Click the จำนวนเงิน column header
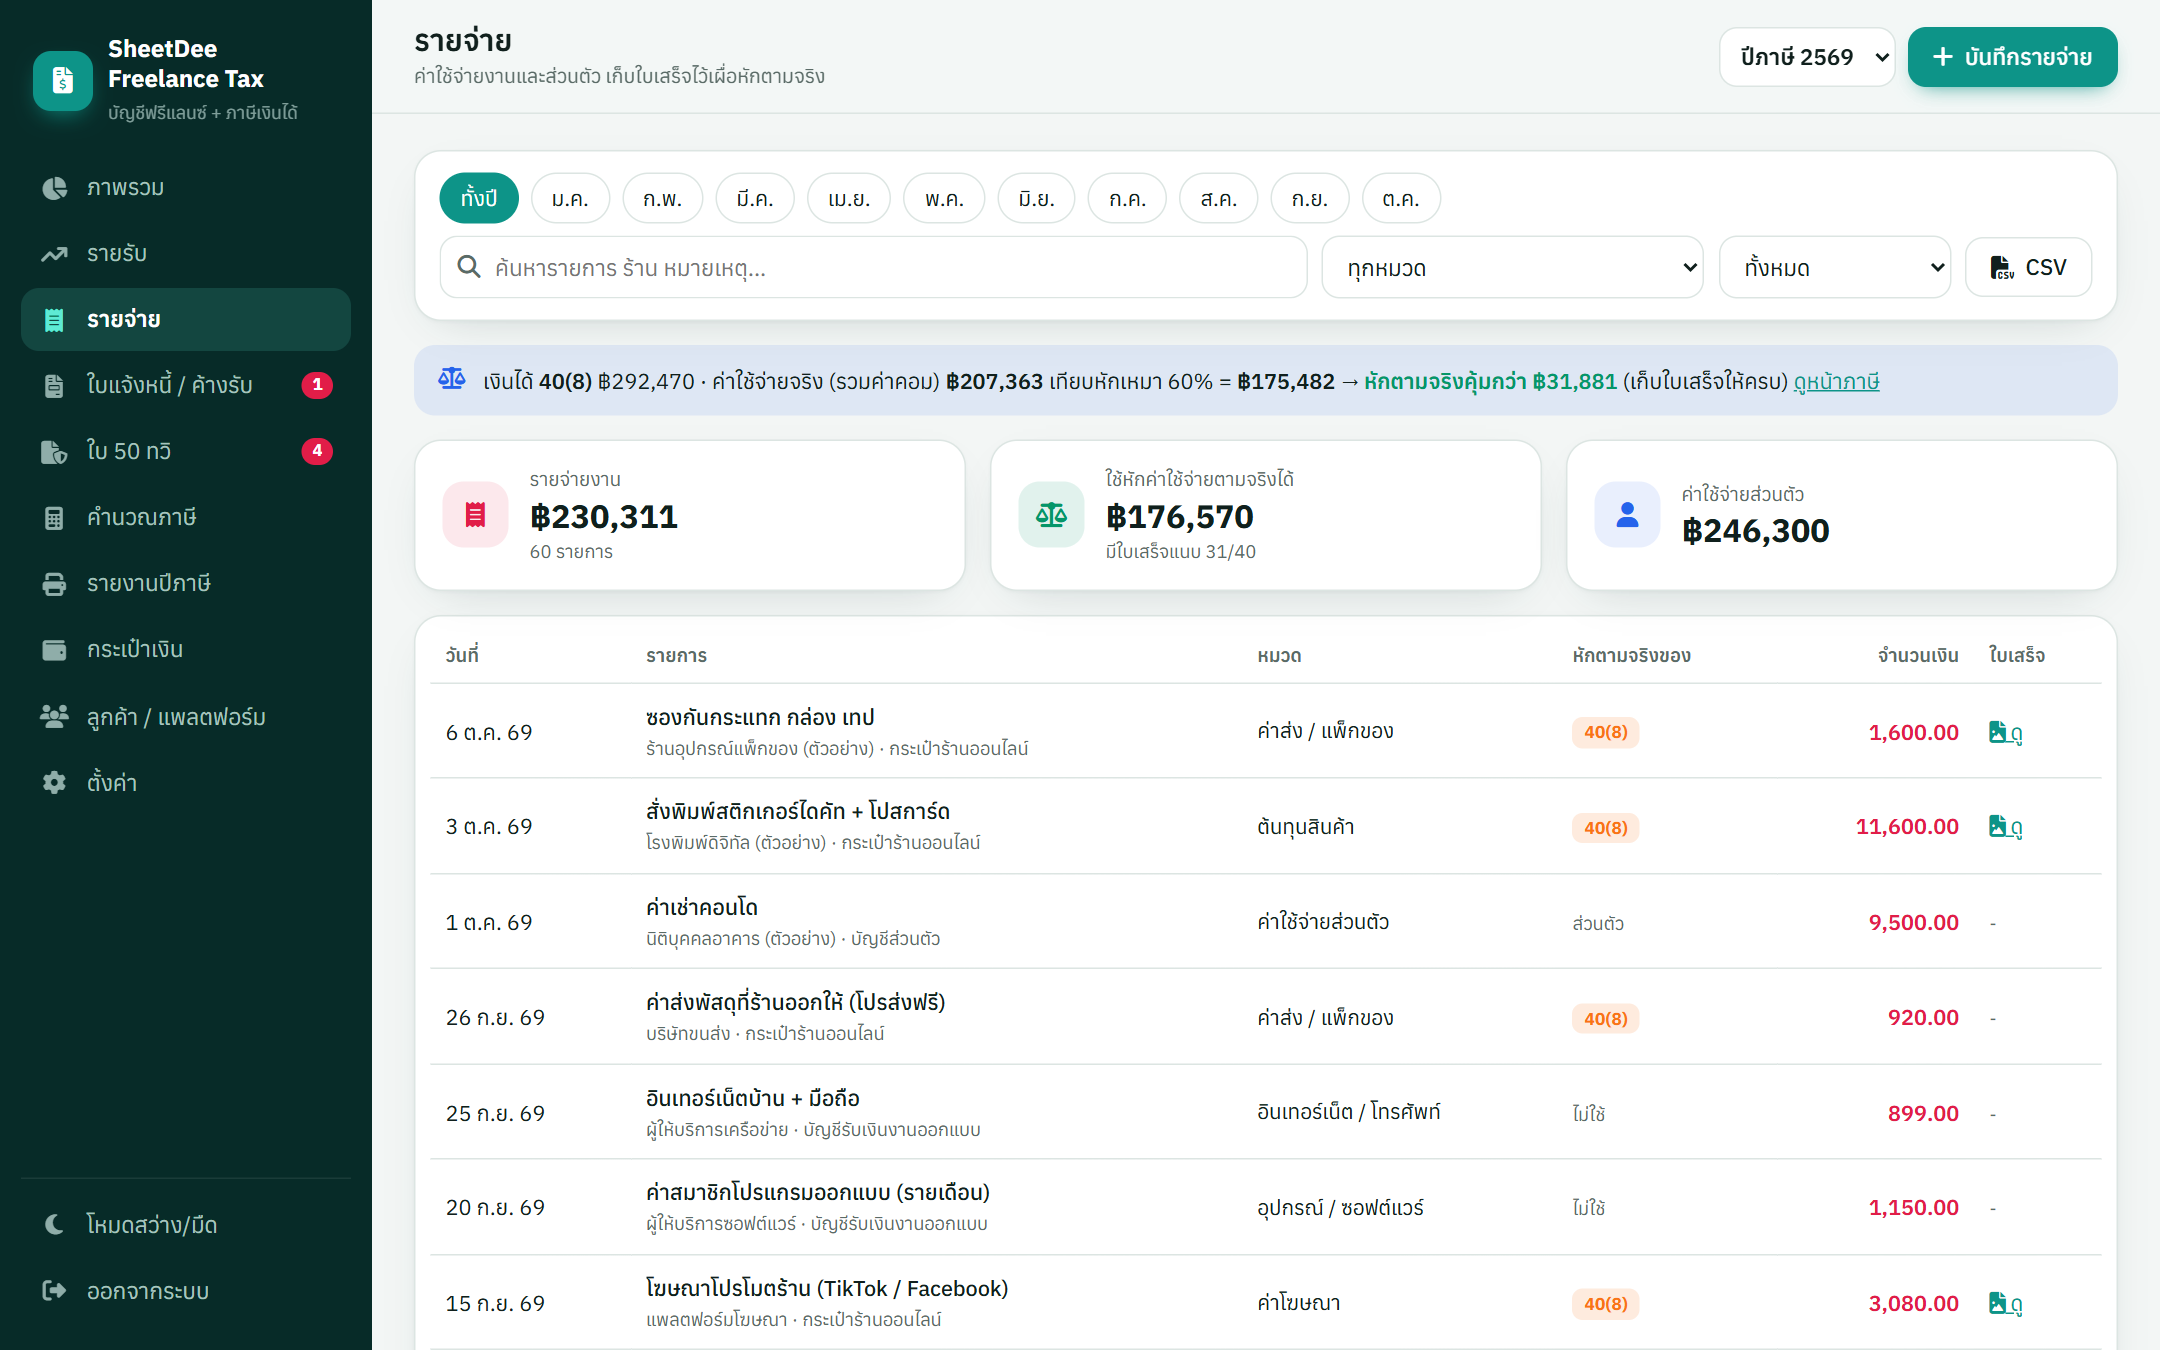The image size is (2160, 1350). tap(1917, 655)
